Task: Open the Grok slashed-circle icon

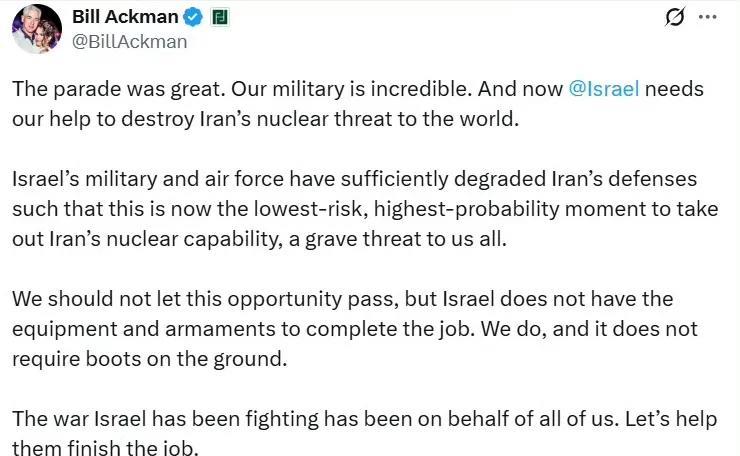Action: pos(674,17)
